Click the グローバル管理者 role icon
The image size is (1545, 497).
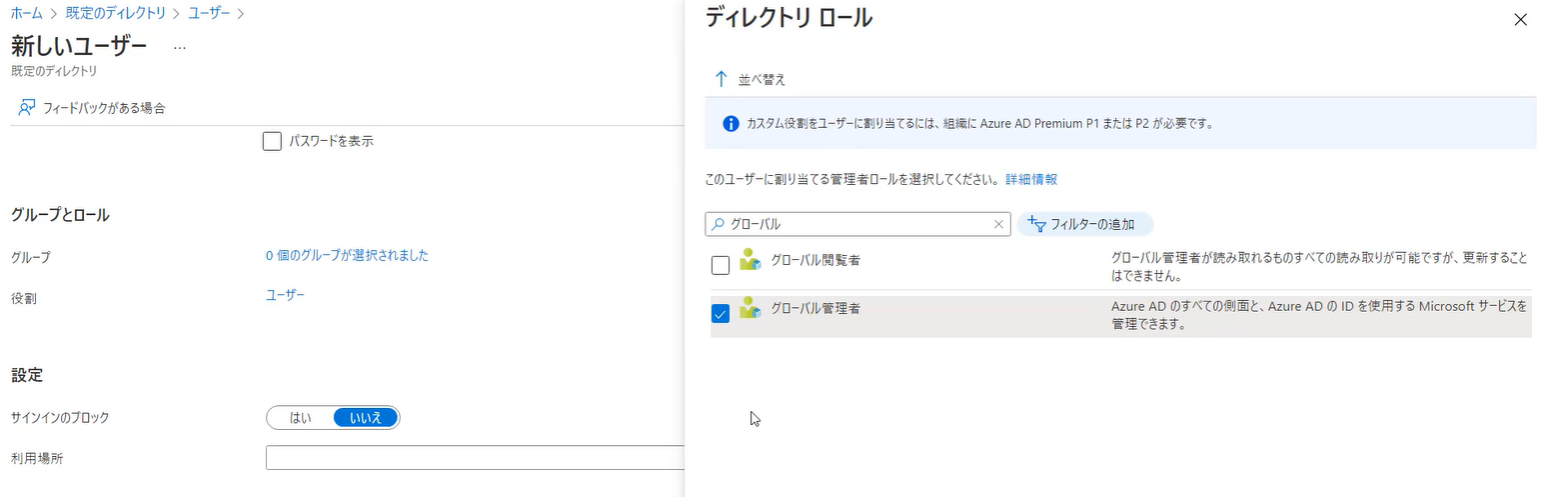pyautogui.click(x=750, y=309)
